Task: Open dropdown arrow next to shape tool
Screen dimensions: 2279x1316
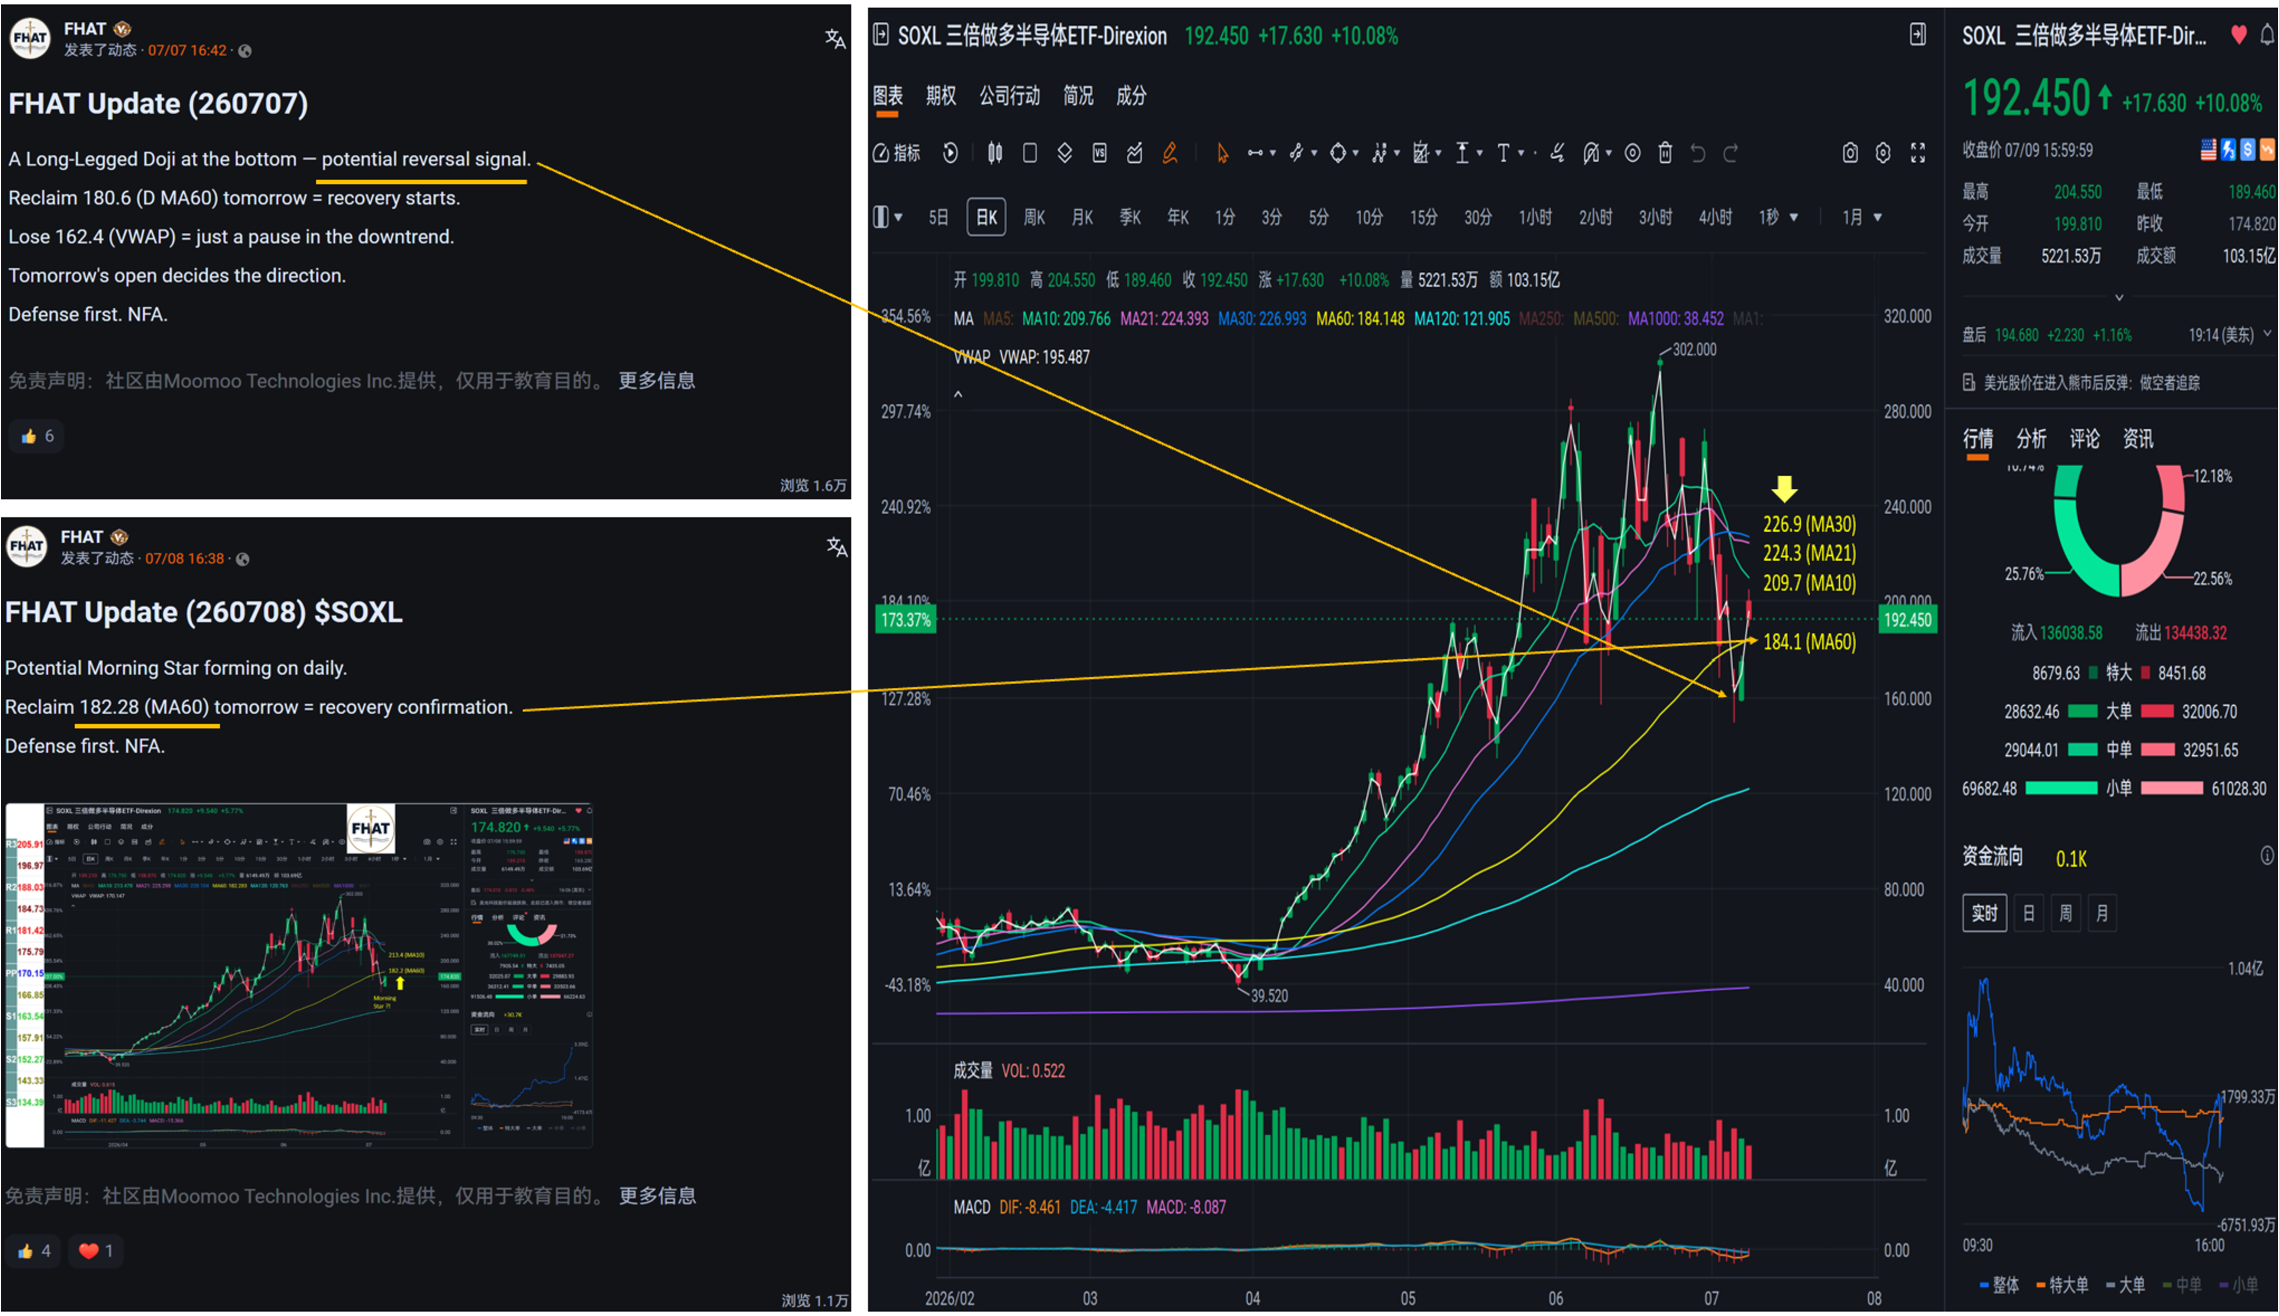Action: [1355, 153]
